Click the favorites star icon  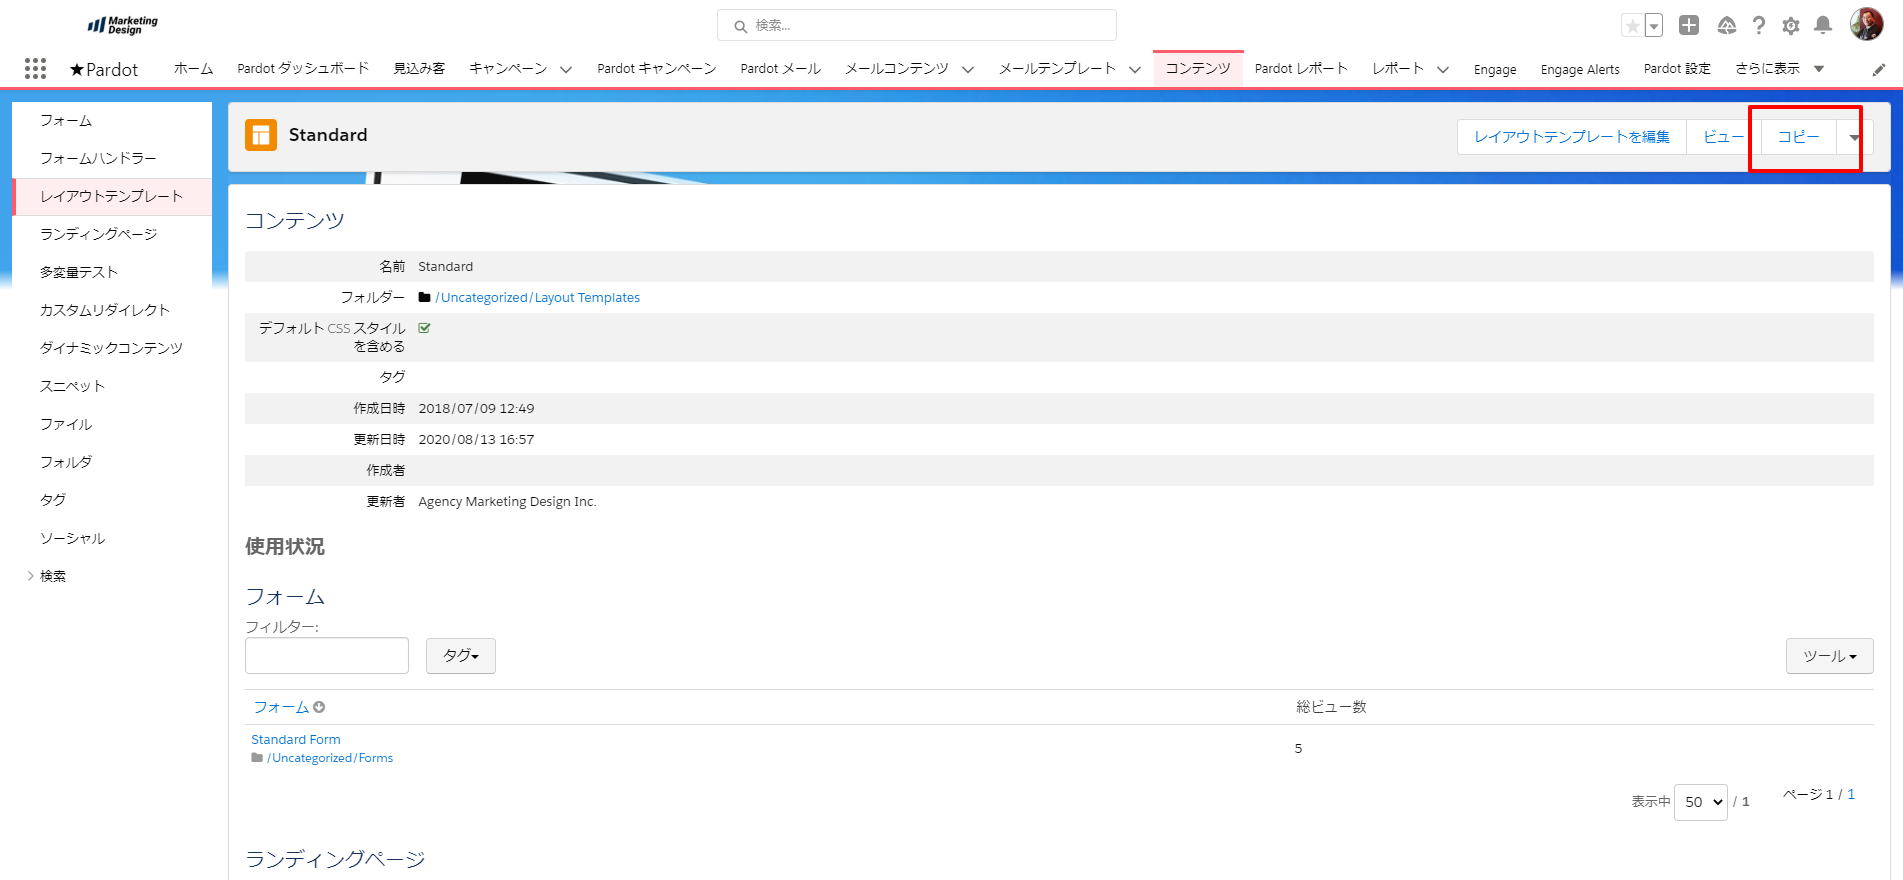point(1632,26)
